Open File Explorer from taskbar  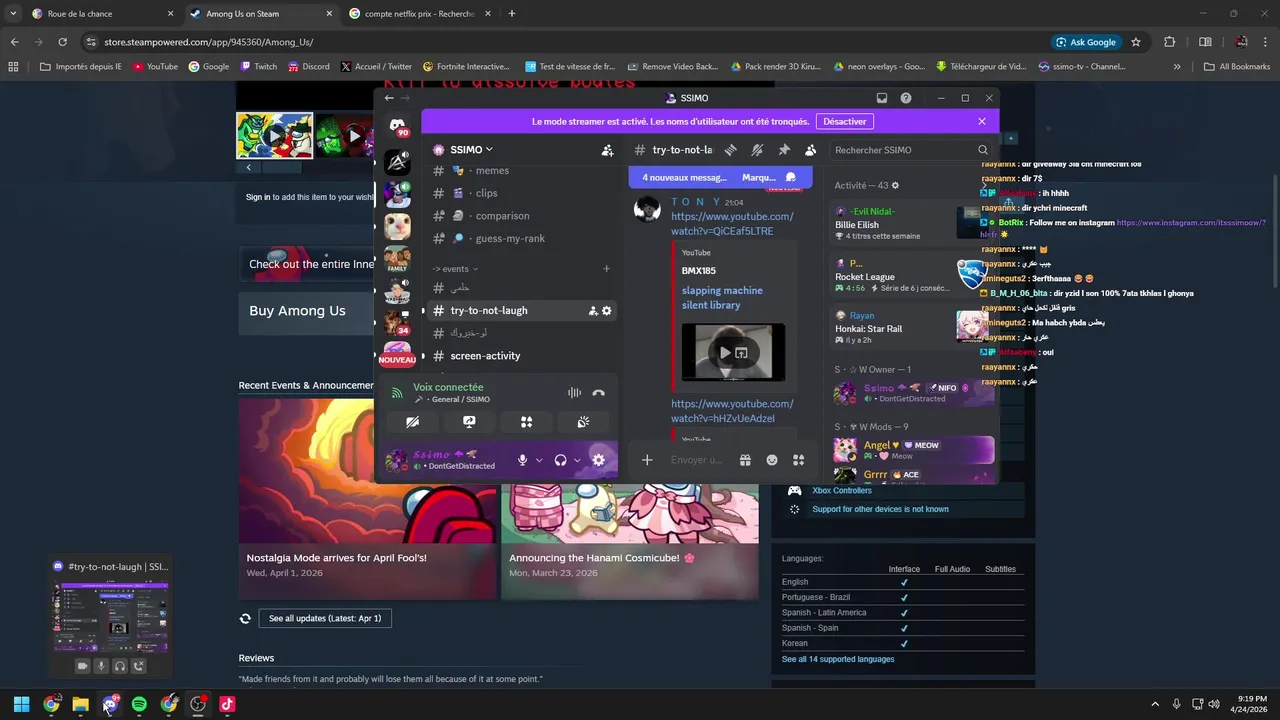pyautogui.click(x=80, y=704)
